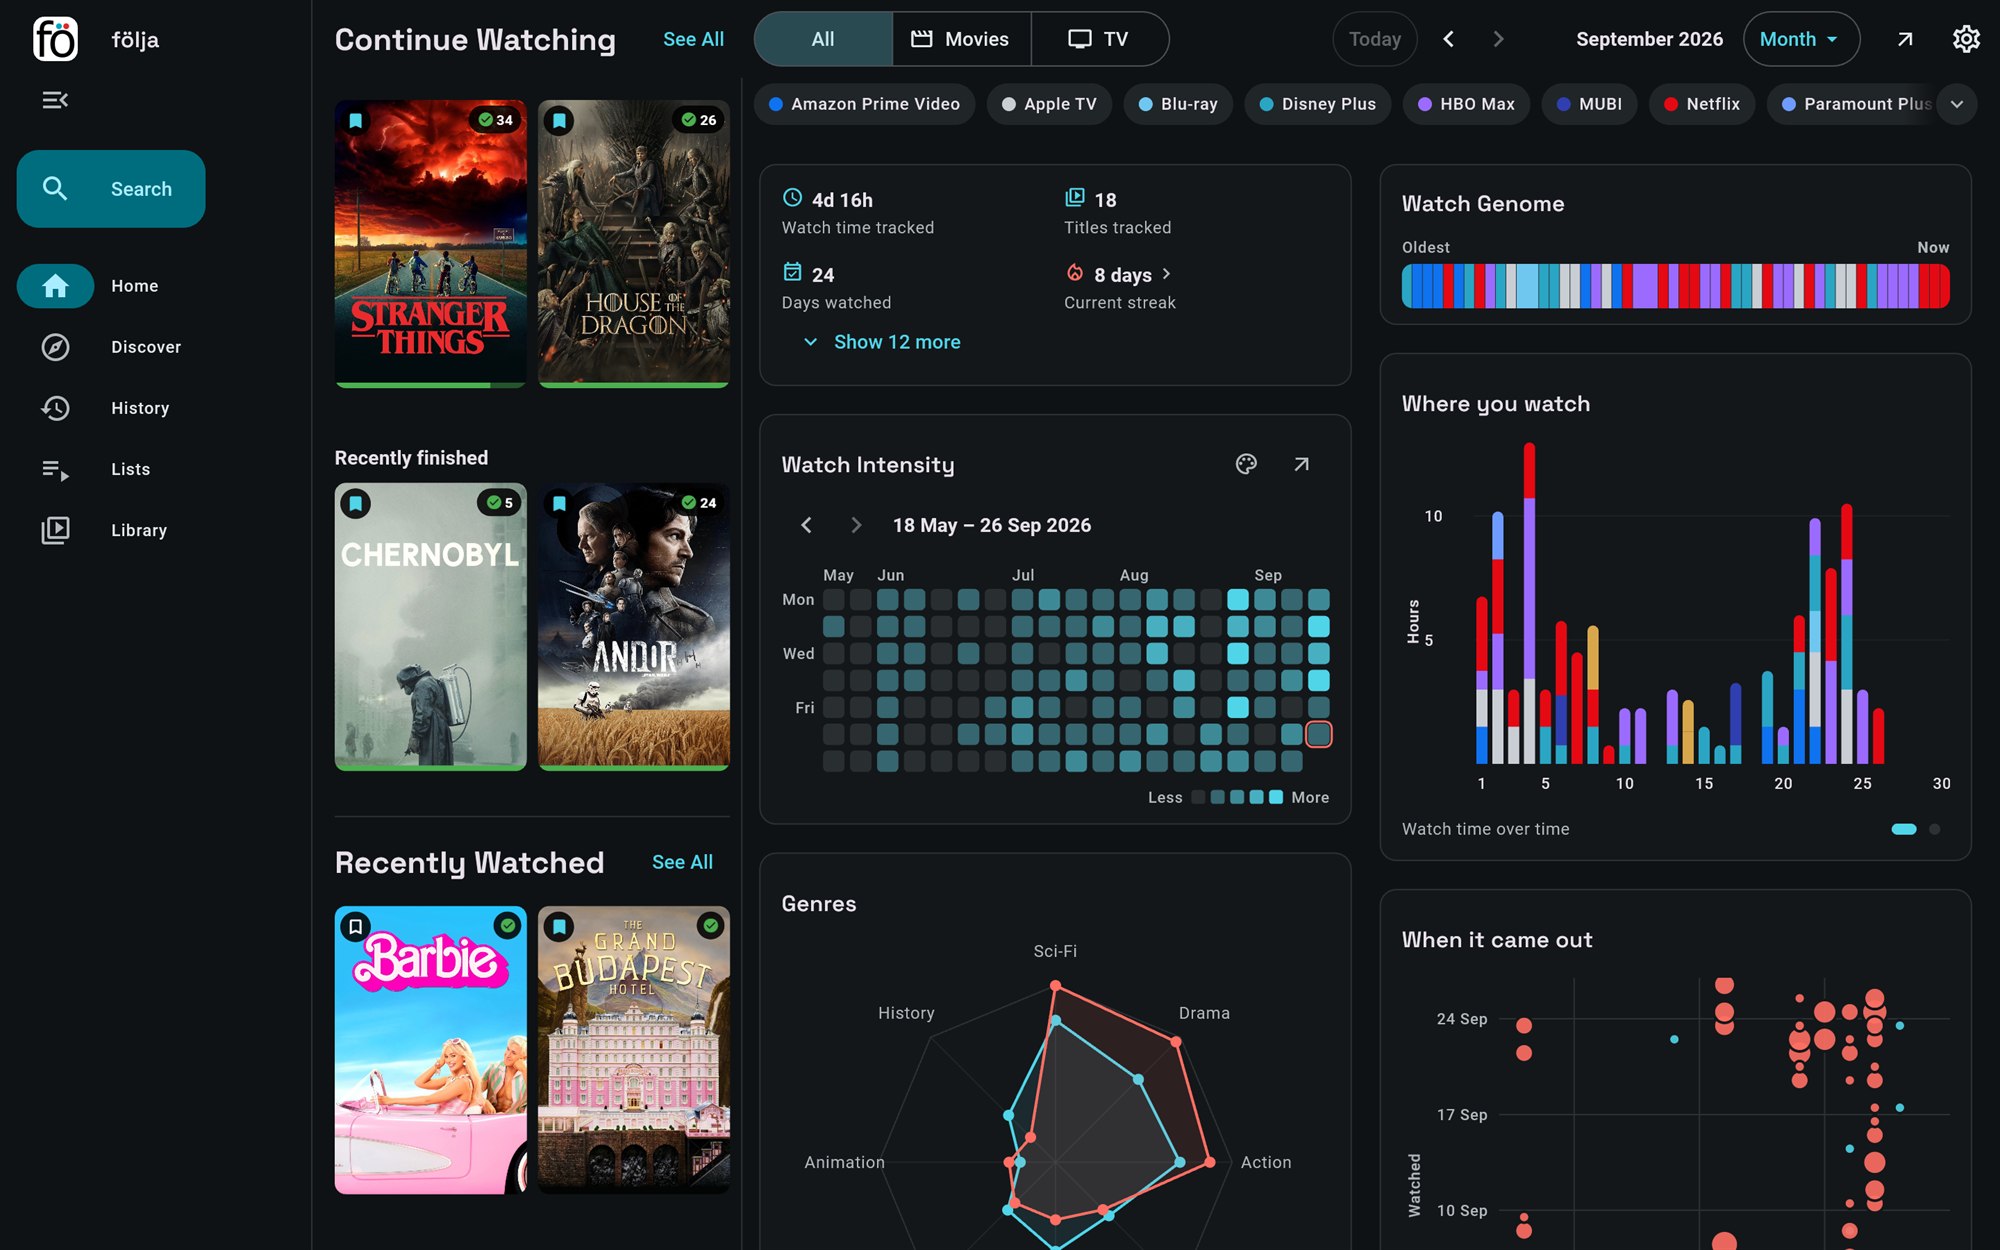Viewport: 2000px width, 1250px height.
Task: Go to next month arrow
Action: tap(1498, 39)
